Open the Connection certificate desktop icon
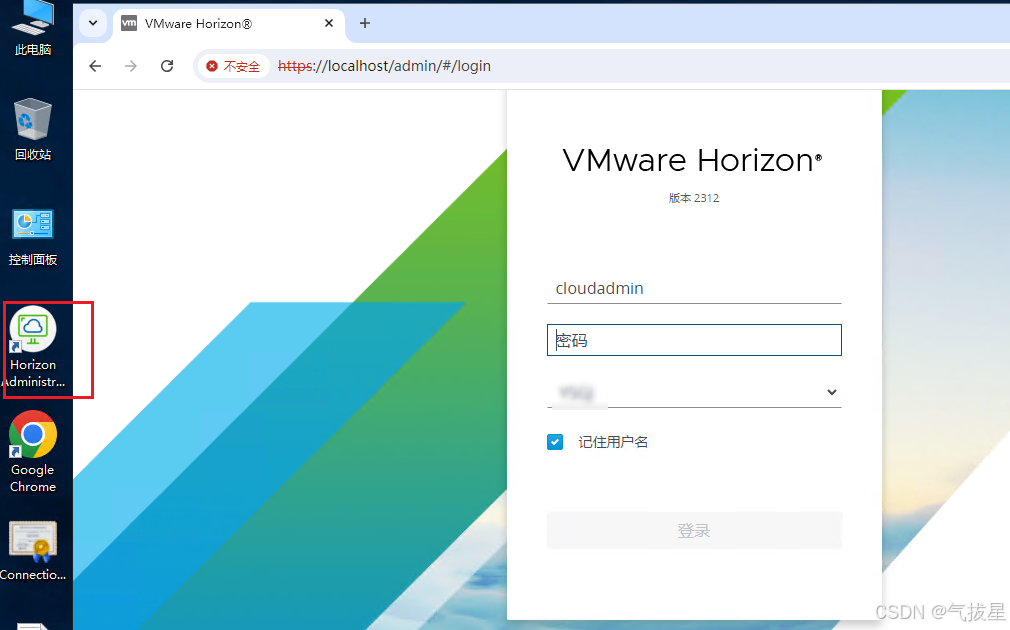Viewport: 1010px width, 630px height. point(33,551)
